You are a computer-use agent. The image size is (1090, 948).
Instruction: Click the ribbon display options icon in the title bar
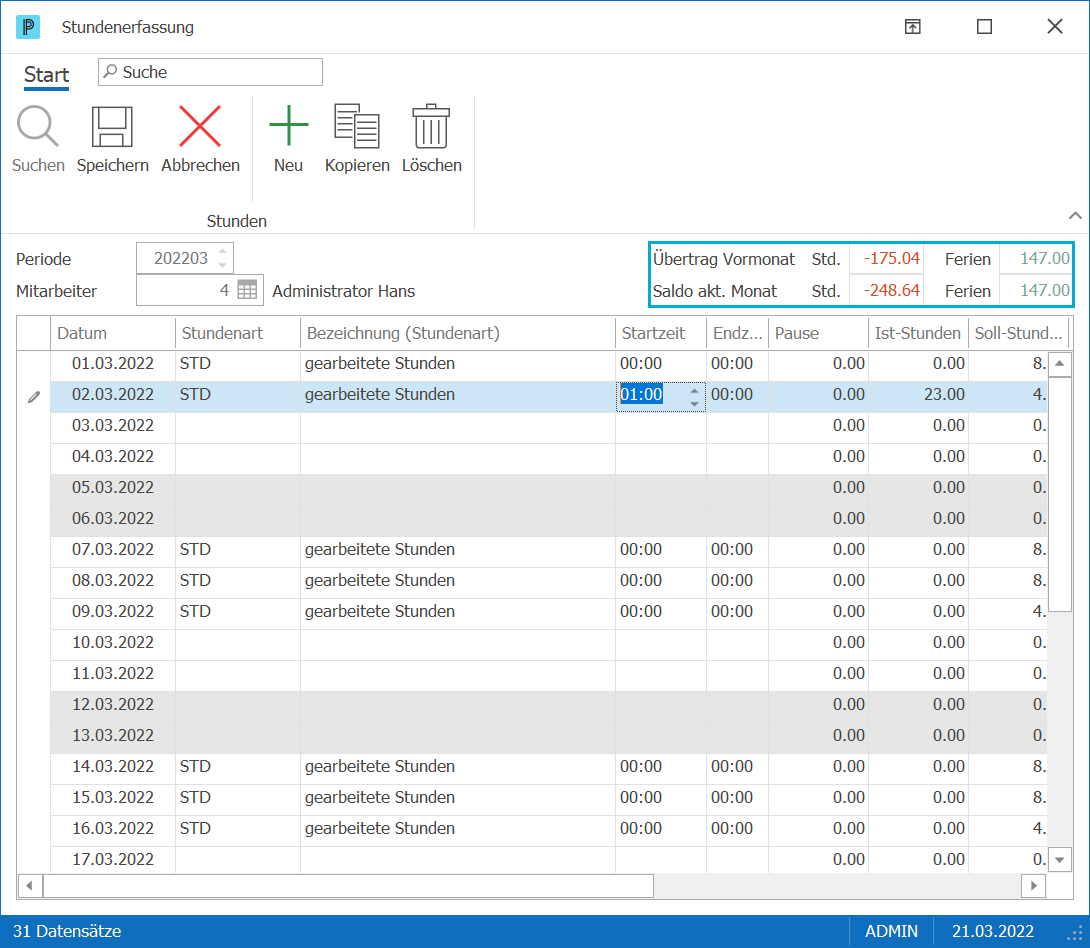[912, 26]
